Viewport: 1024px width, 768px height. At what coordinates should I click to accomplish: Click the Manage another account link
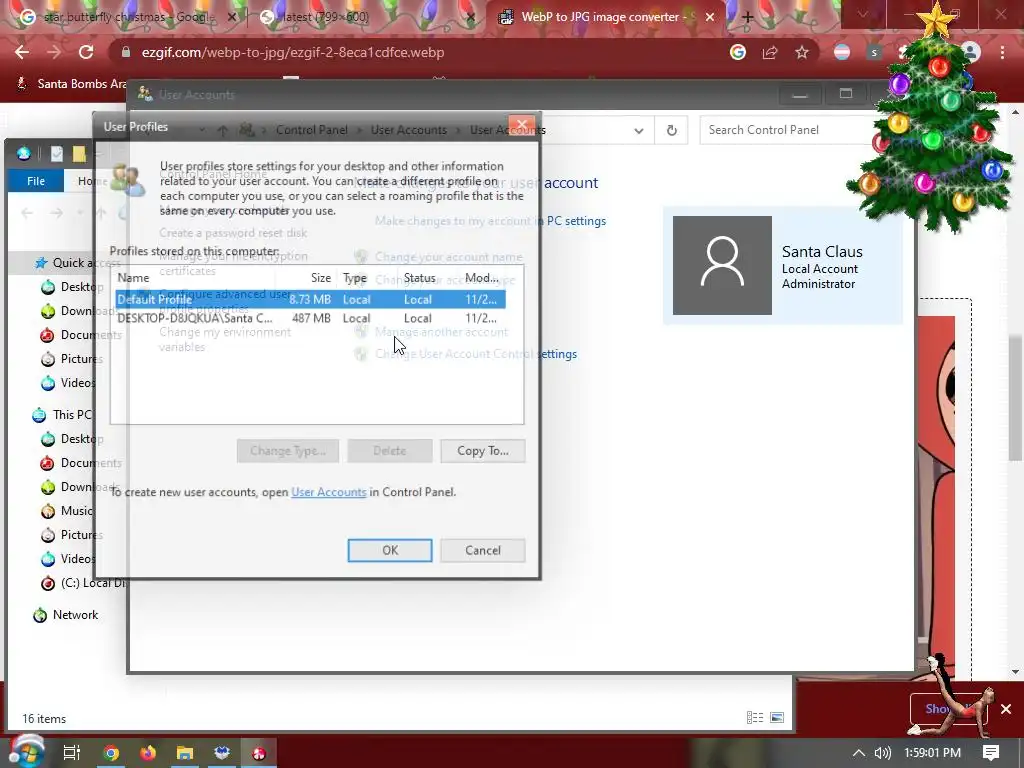(441, 332)
